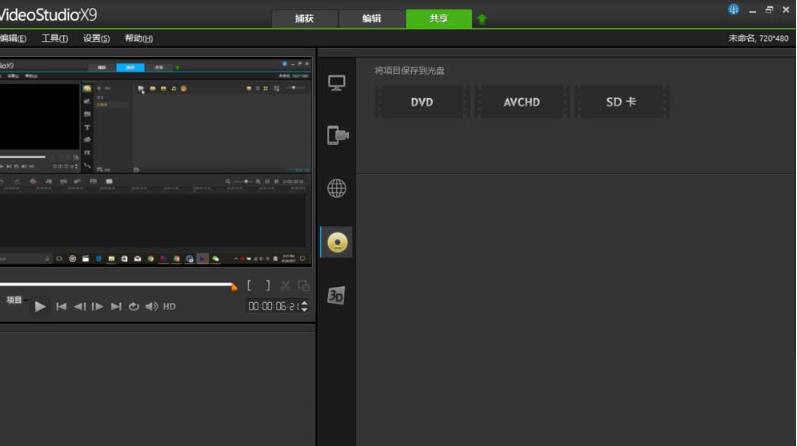Viewport: 798px width, 446px height.
Task: Select the 共享 (Share) tab
Action: coord(439,19)
